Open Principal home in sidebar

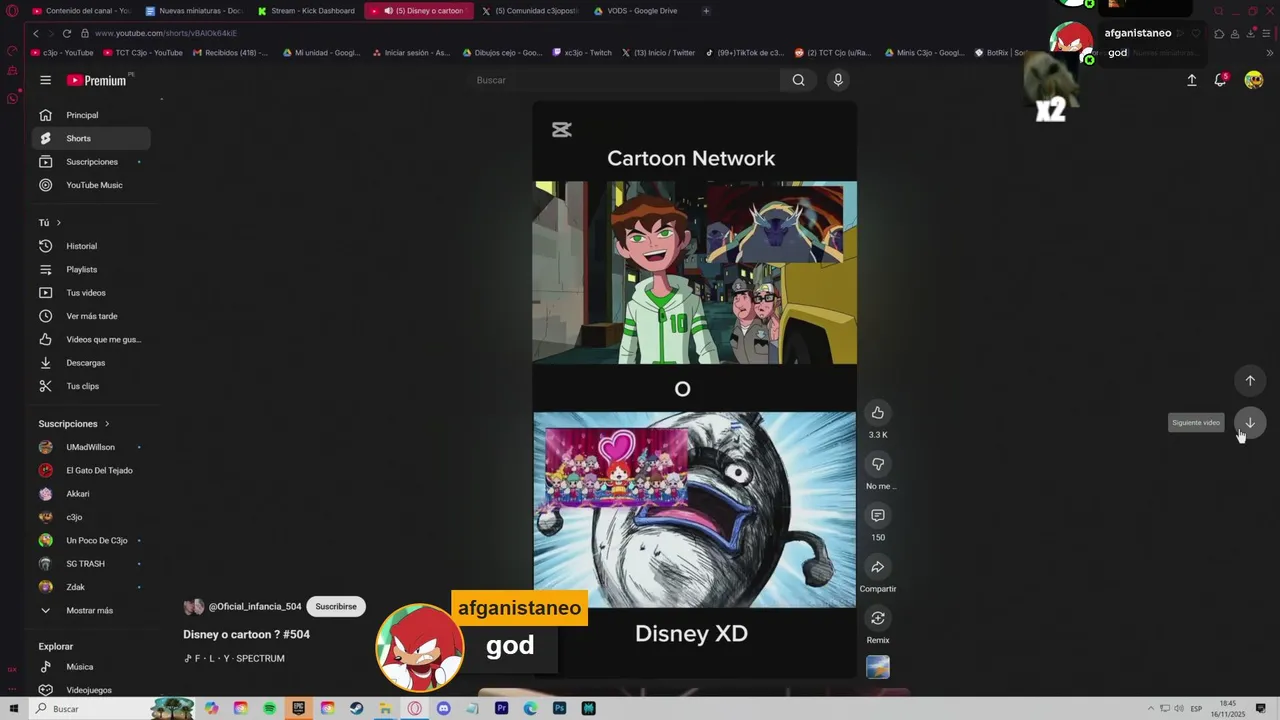[x=91, y=115]
